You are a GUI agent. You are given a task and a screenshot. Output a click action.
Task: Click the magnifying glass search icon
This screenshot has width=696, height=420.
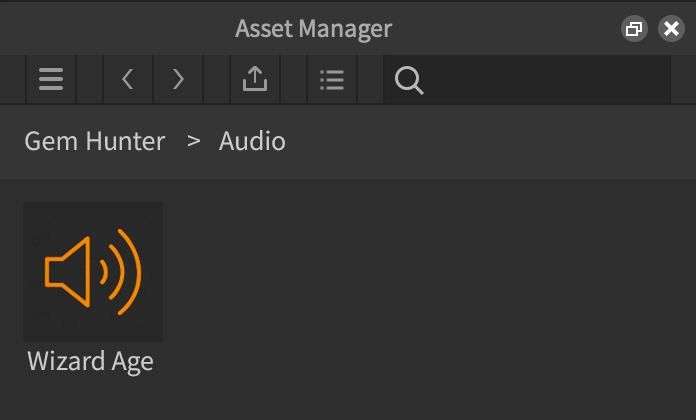(x=408, y=80)
